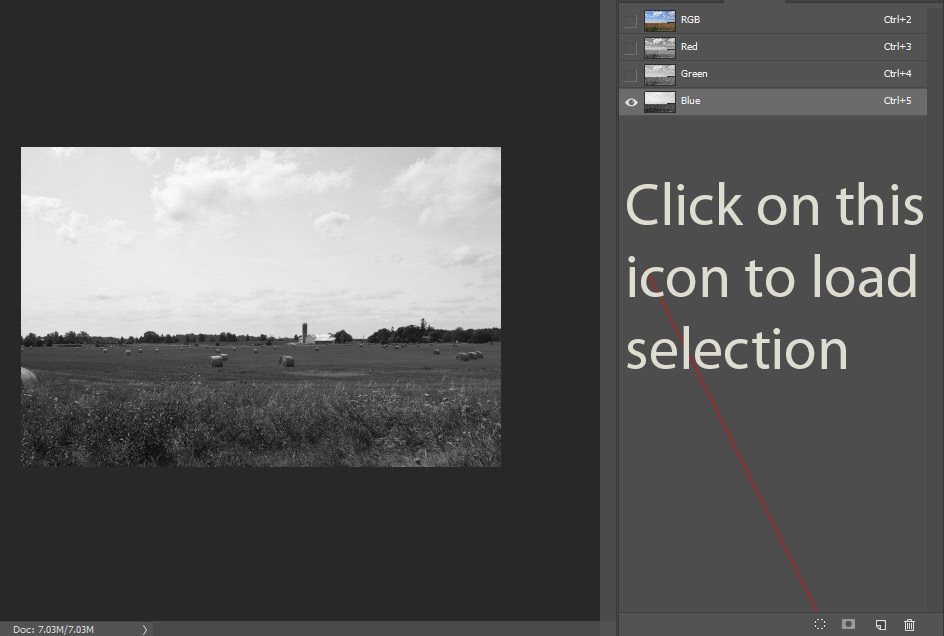The width and height of the screenshot is (944, 636).
Task: Save selection as channel icon
Action: pos(849,624)
